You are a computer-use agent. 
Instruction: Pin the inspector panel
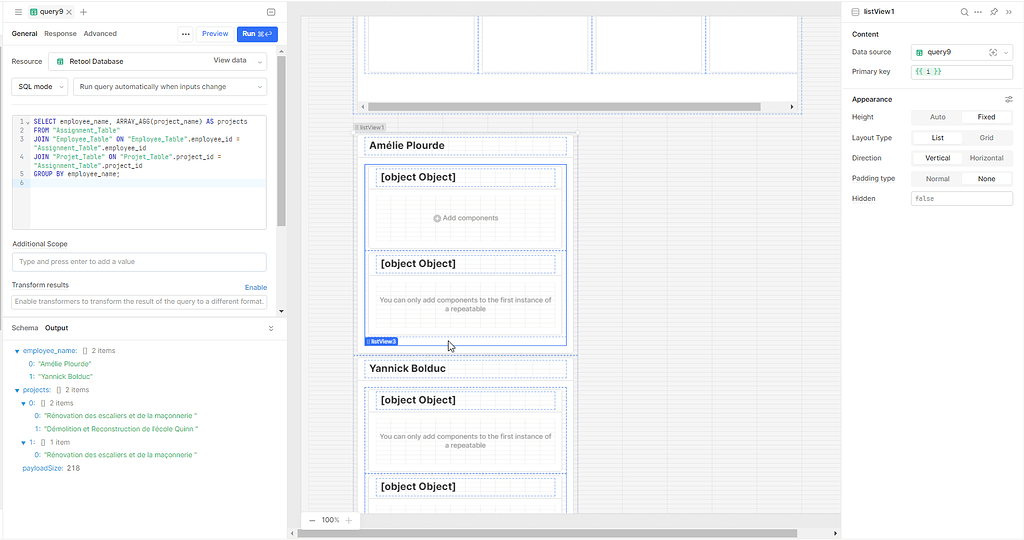[x=993, y=12]
